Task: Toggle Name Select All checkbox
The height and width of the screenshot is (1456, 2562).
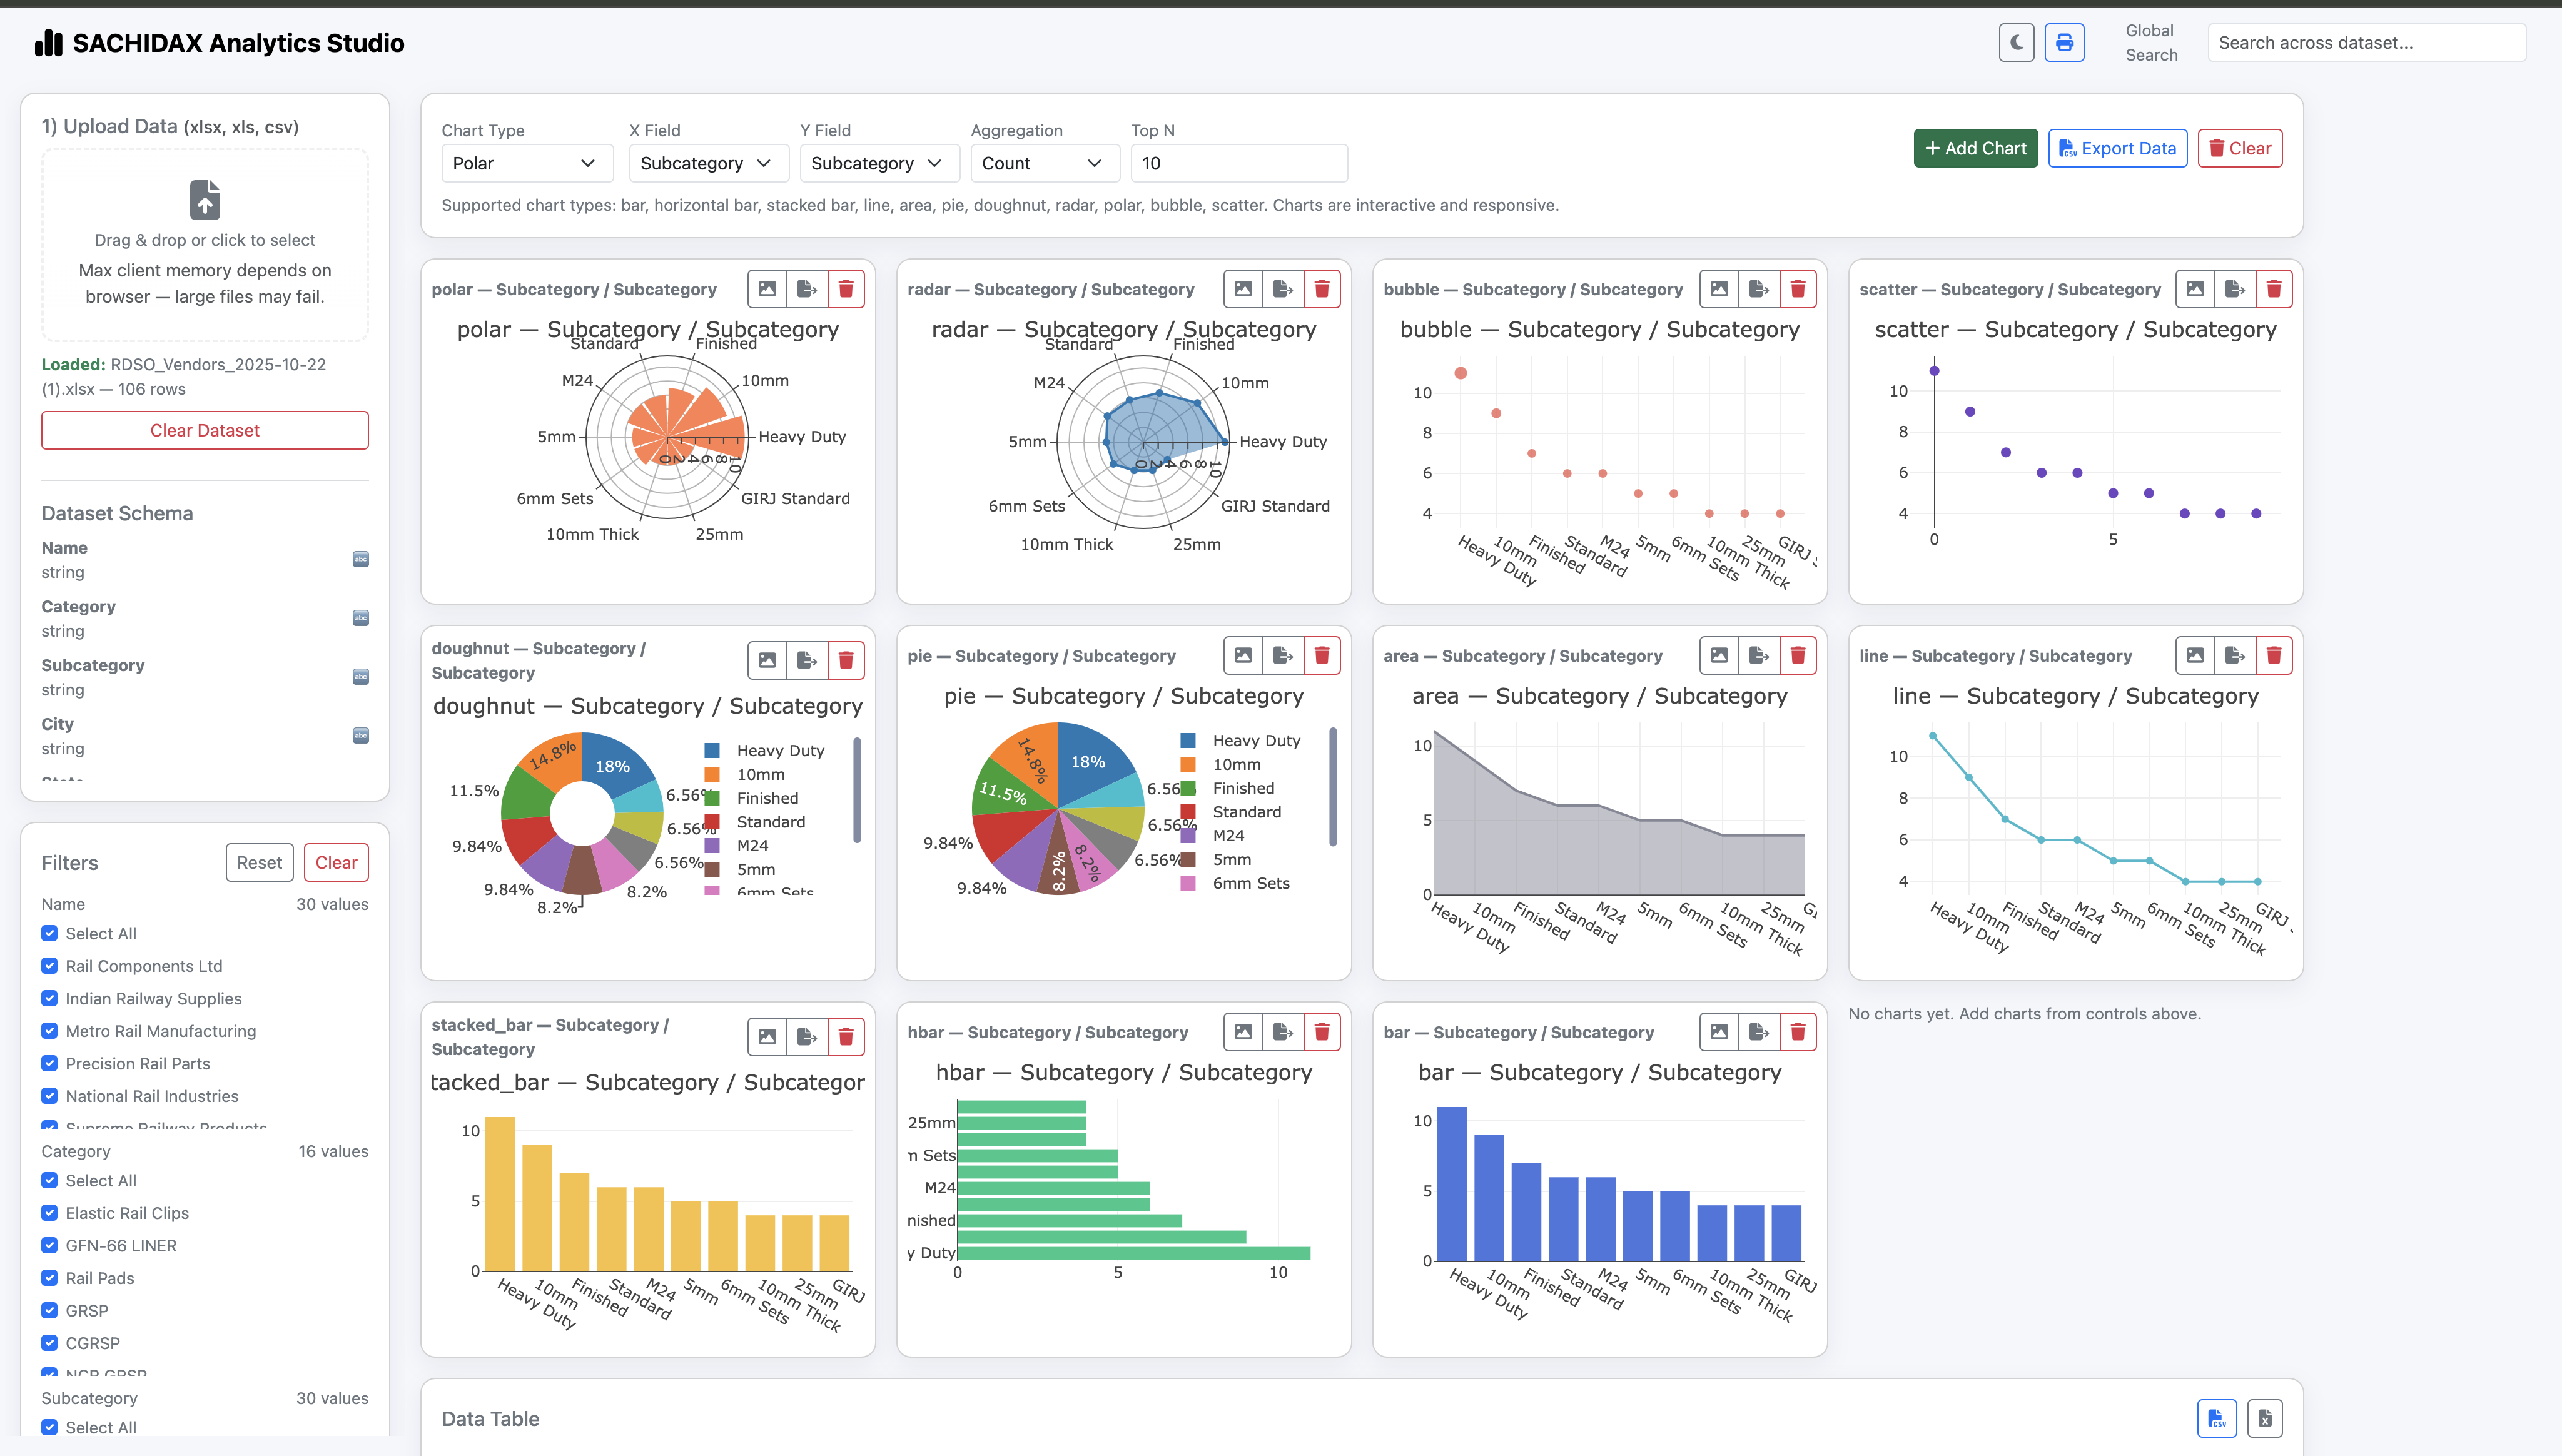Action: [x=50, y=933]
